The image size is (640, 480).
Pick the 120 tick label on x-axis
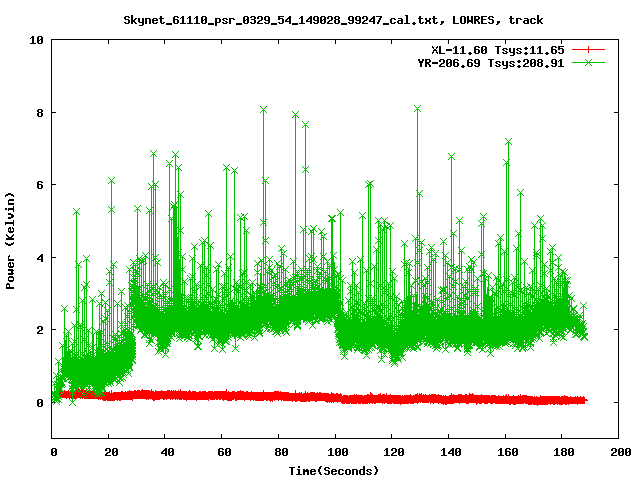coord(394,452)
